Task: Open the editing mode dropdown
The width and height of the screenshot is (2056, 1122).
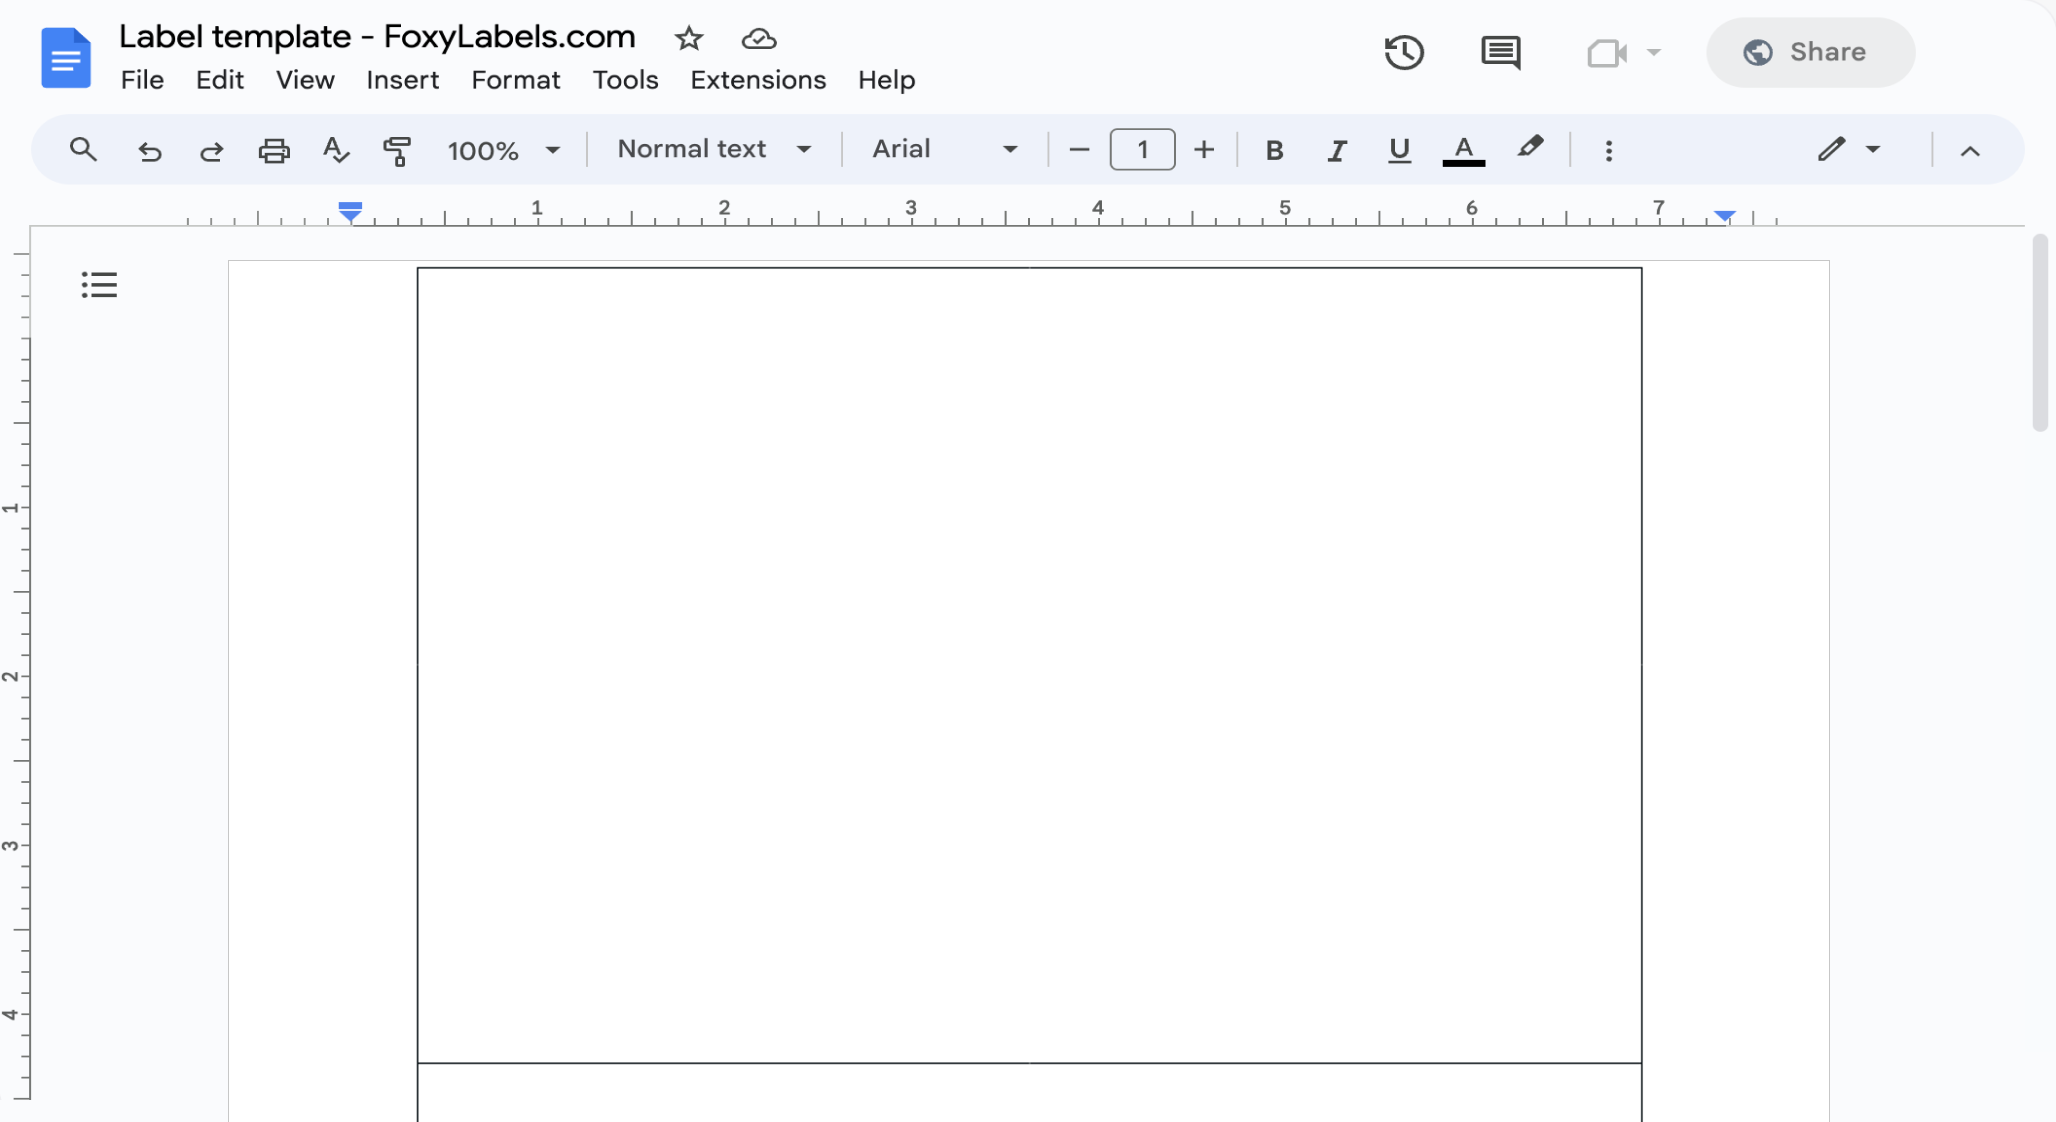Action: [x=1846, y=150]
